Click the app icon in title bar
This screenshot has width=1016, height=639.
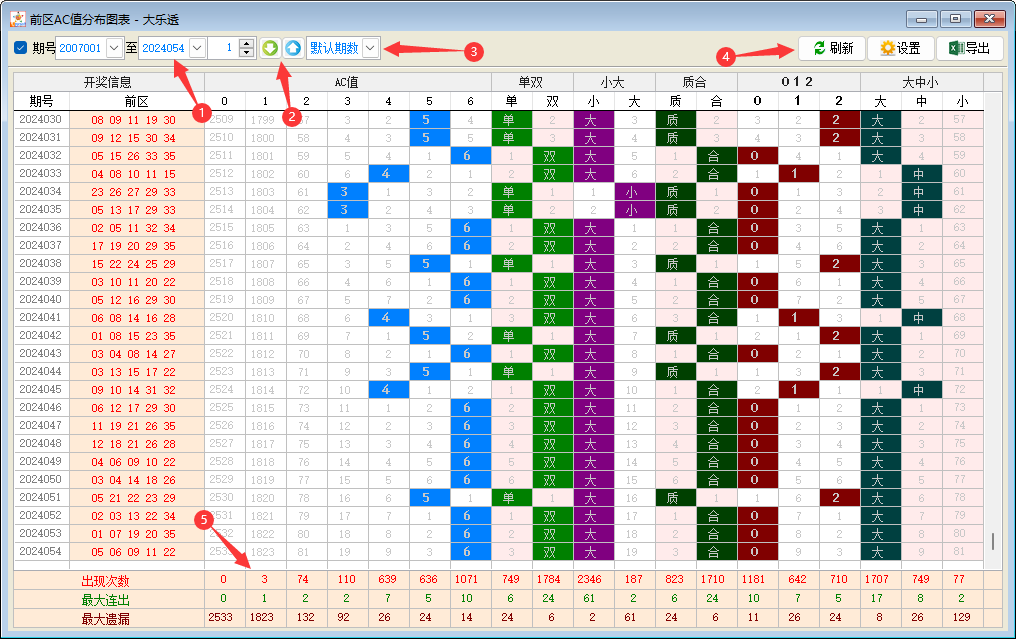point(17,18)
